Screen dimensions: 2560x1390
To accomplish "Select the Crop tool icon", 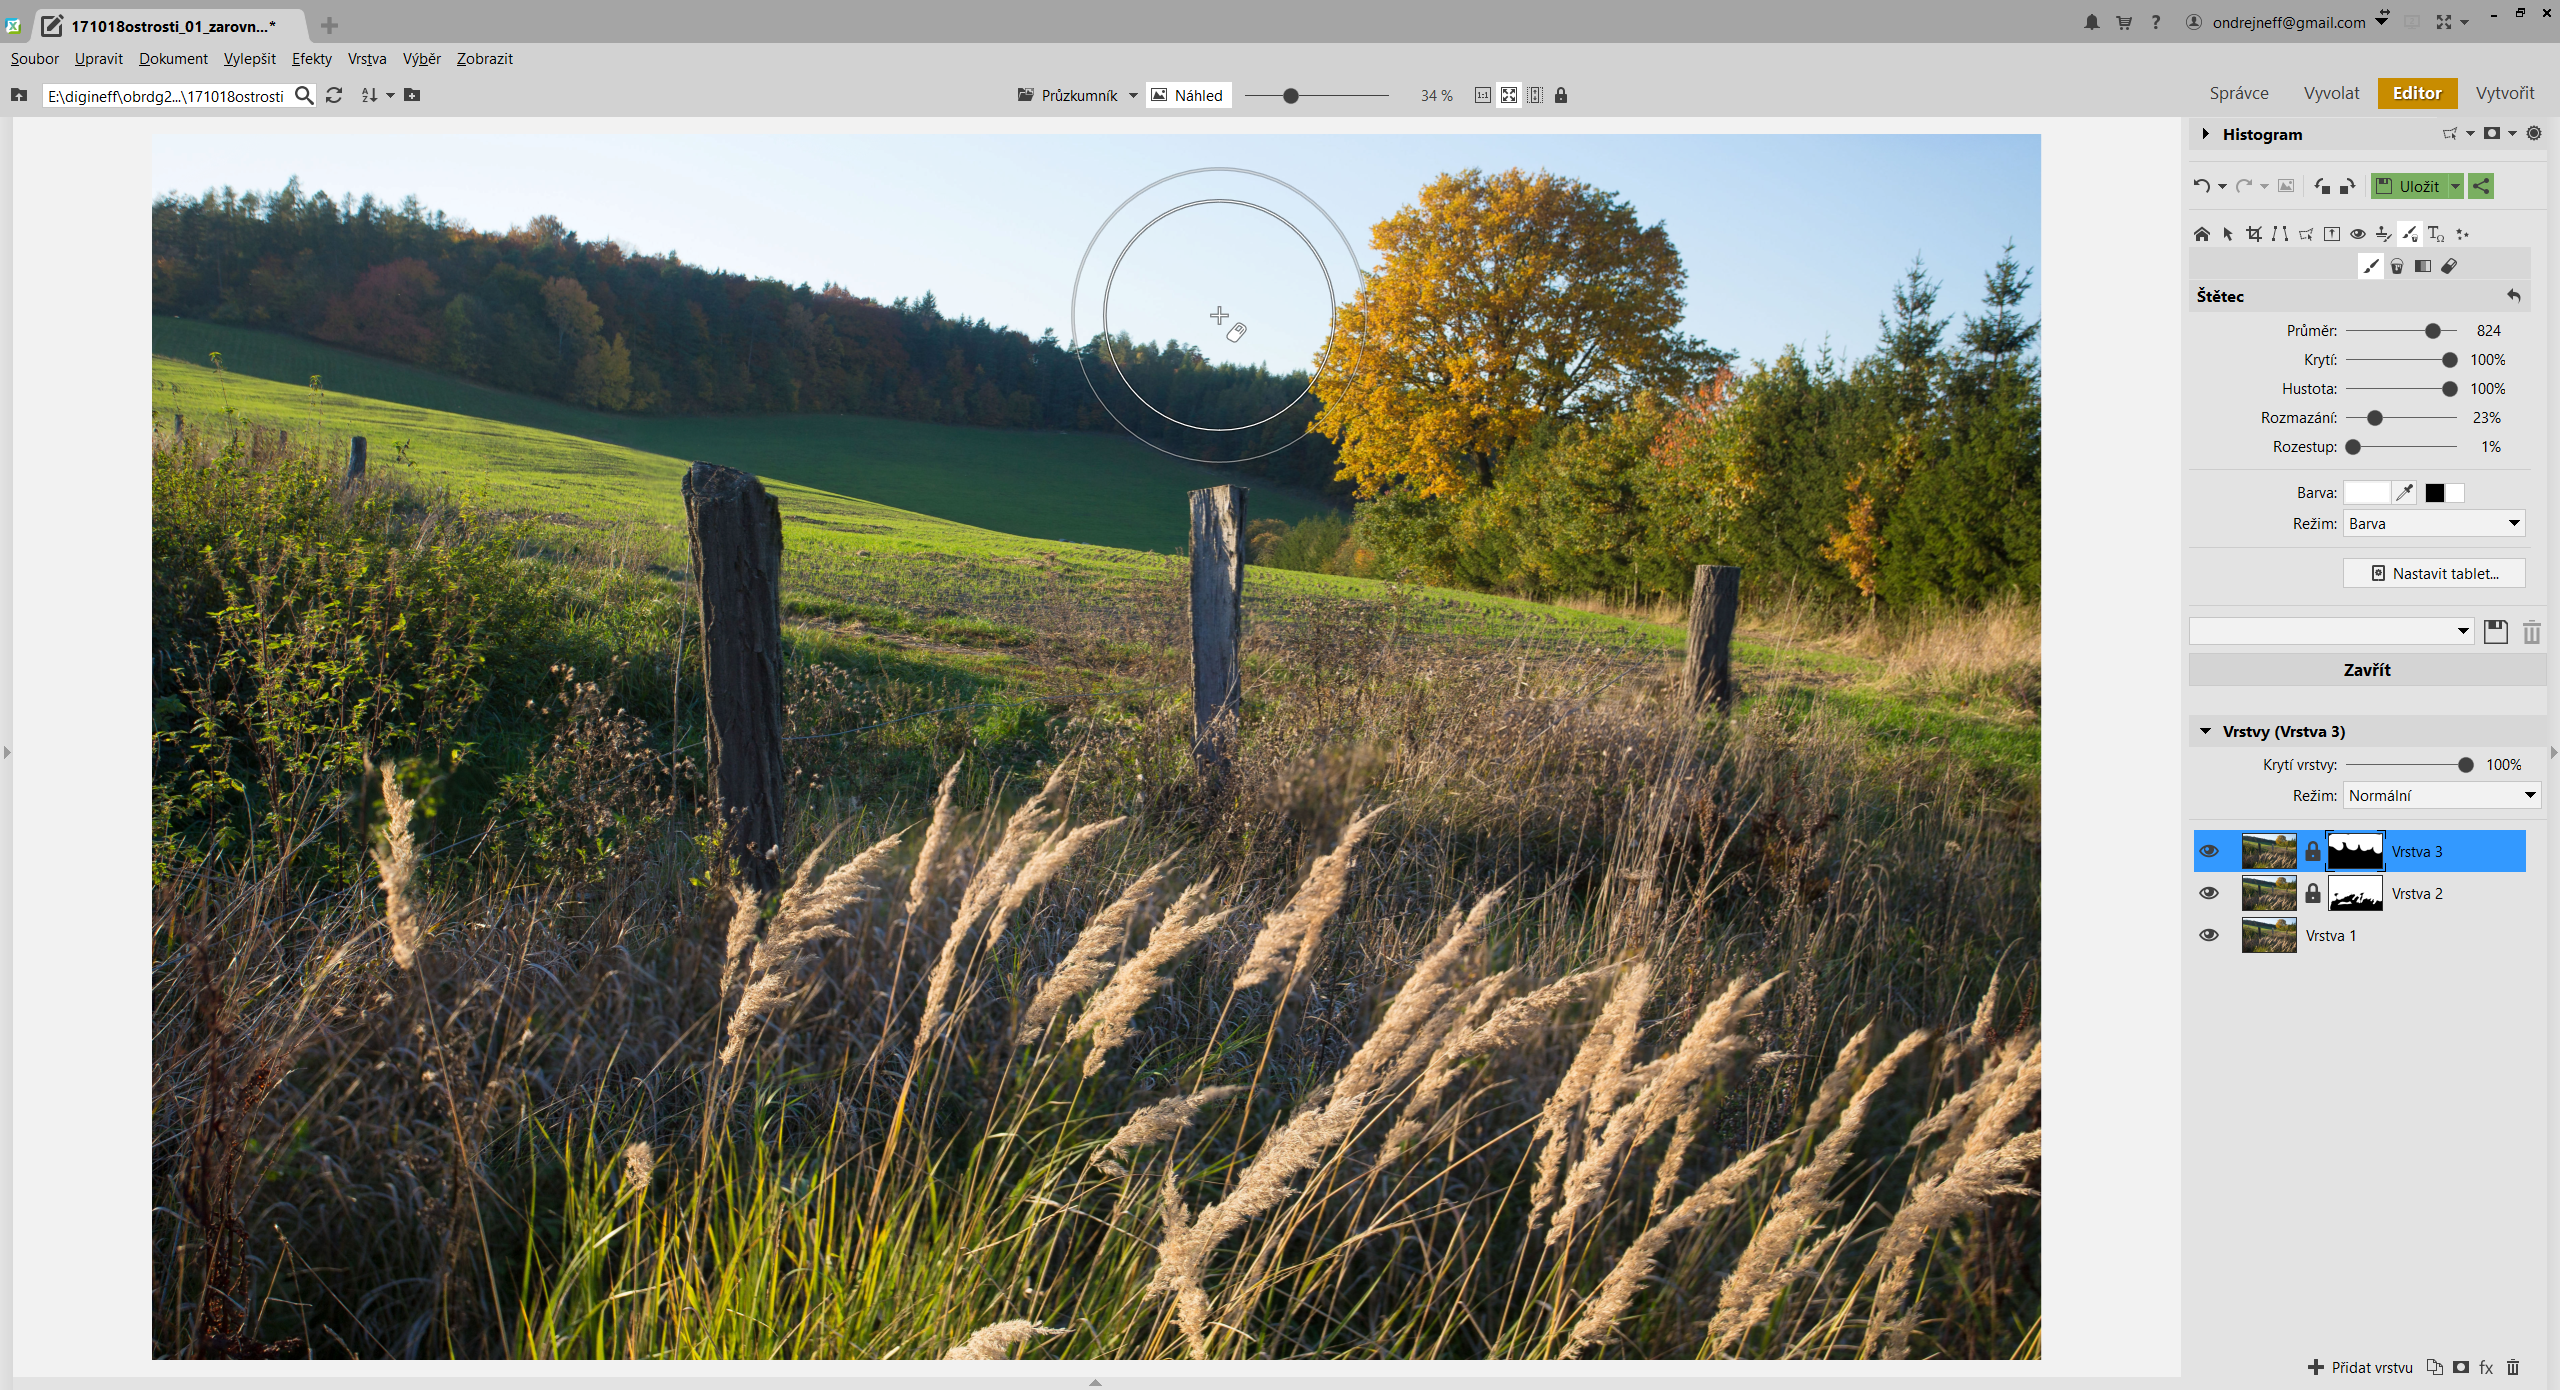I will click(2253, 234).
